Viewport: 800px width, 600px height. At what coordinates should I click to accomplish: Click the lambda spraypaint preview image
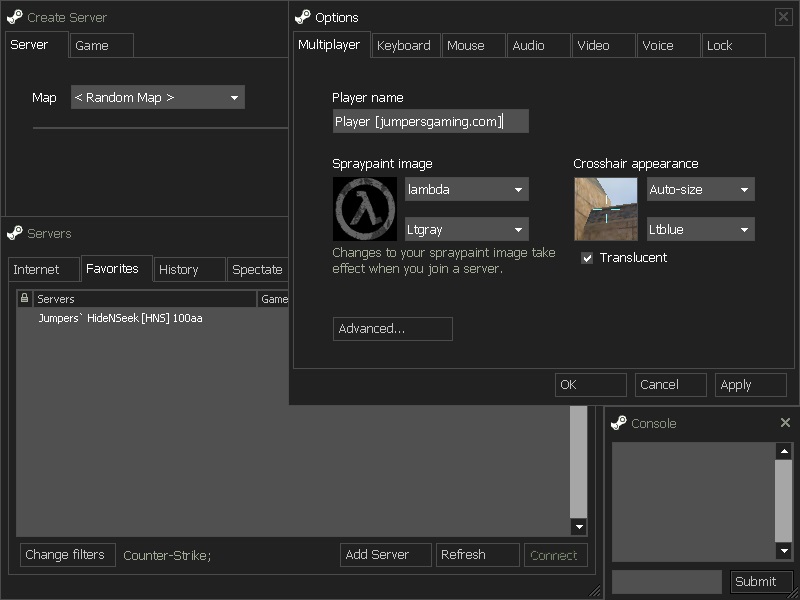364,209
